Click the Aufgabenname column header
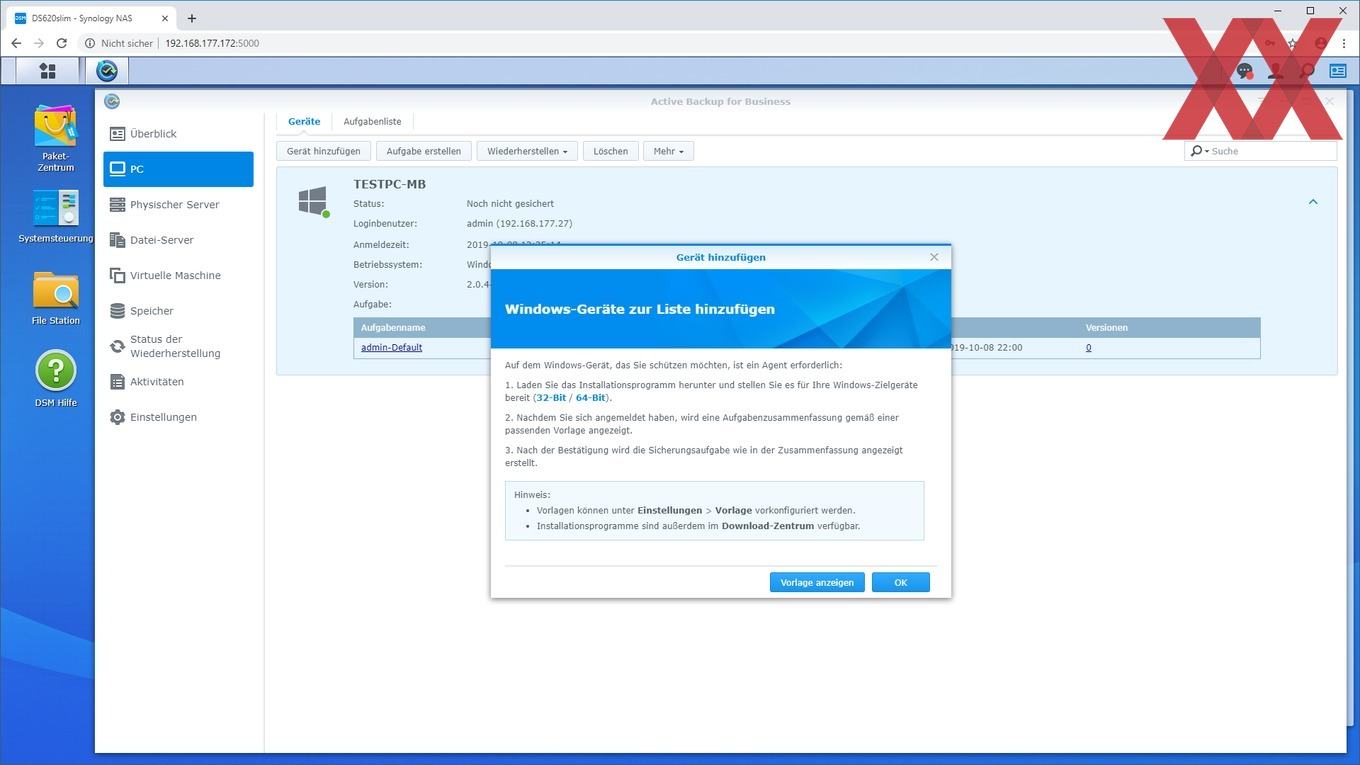This screenshot has width=1360, height=765. point(394,328)
